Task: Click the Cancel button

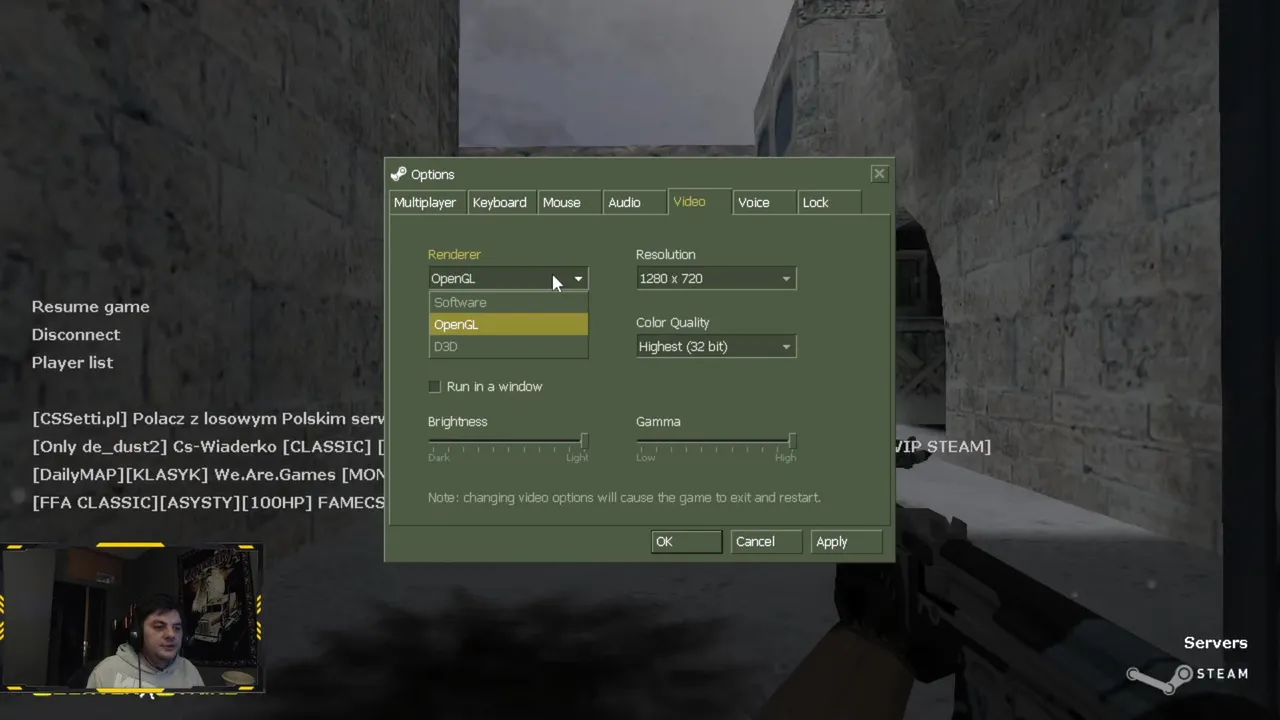Action: (x=766, y=541)
